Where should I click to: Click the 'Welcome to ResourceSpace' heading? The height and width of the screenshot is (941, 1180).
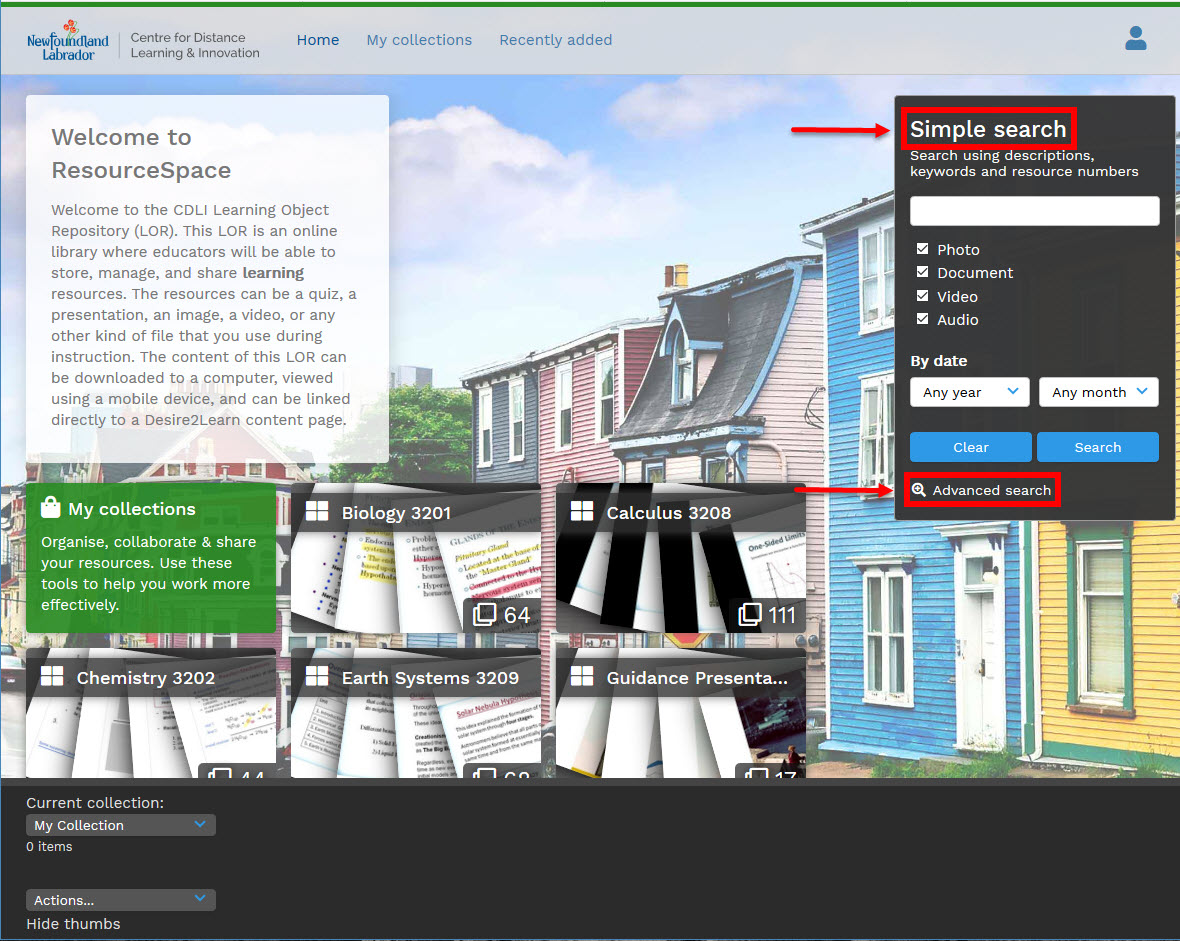[x=141, y=154]
